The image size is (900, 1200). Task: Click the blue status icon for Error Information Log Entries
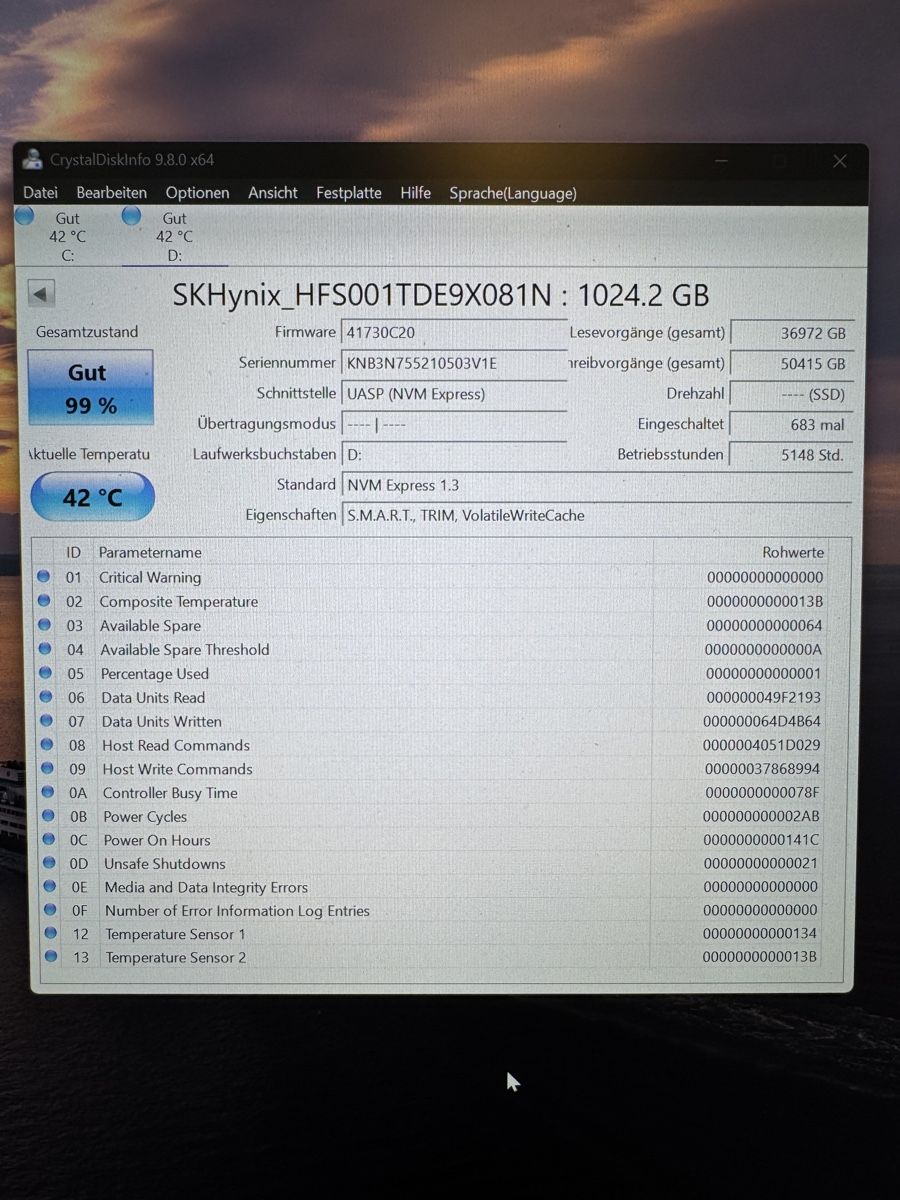click(x=51, y=910)
